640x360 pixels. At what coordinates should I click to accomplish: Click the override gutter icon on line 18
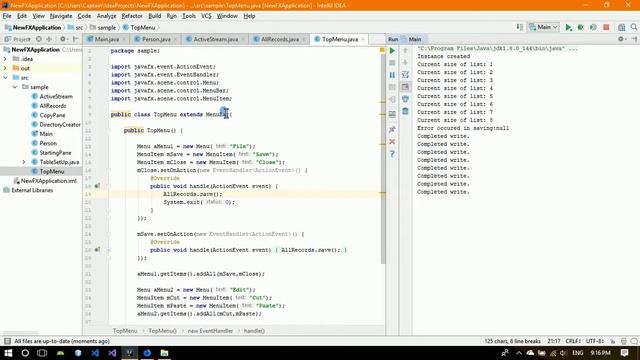(x=97, y=186)
